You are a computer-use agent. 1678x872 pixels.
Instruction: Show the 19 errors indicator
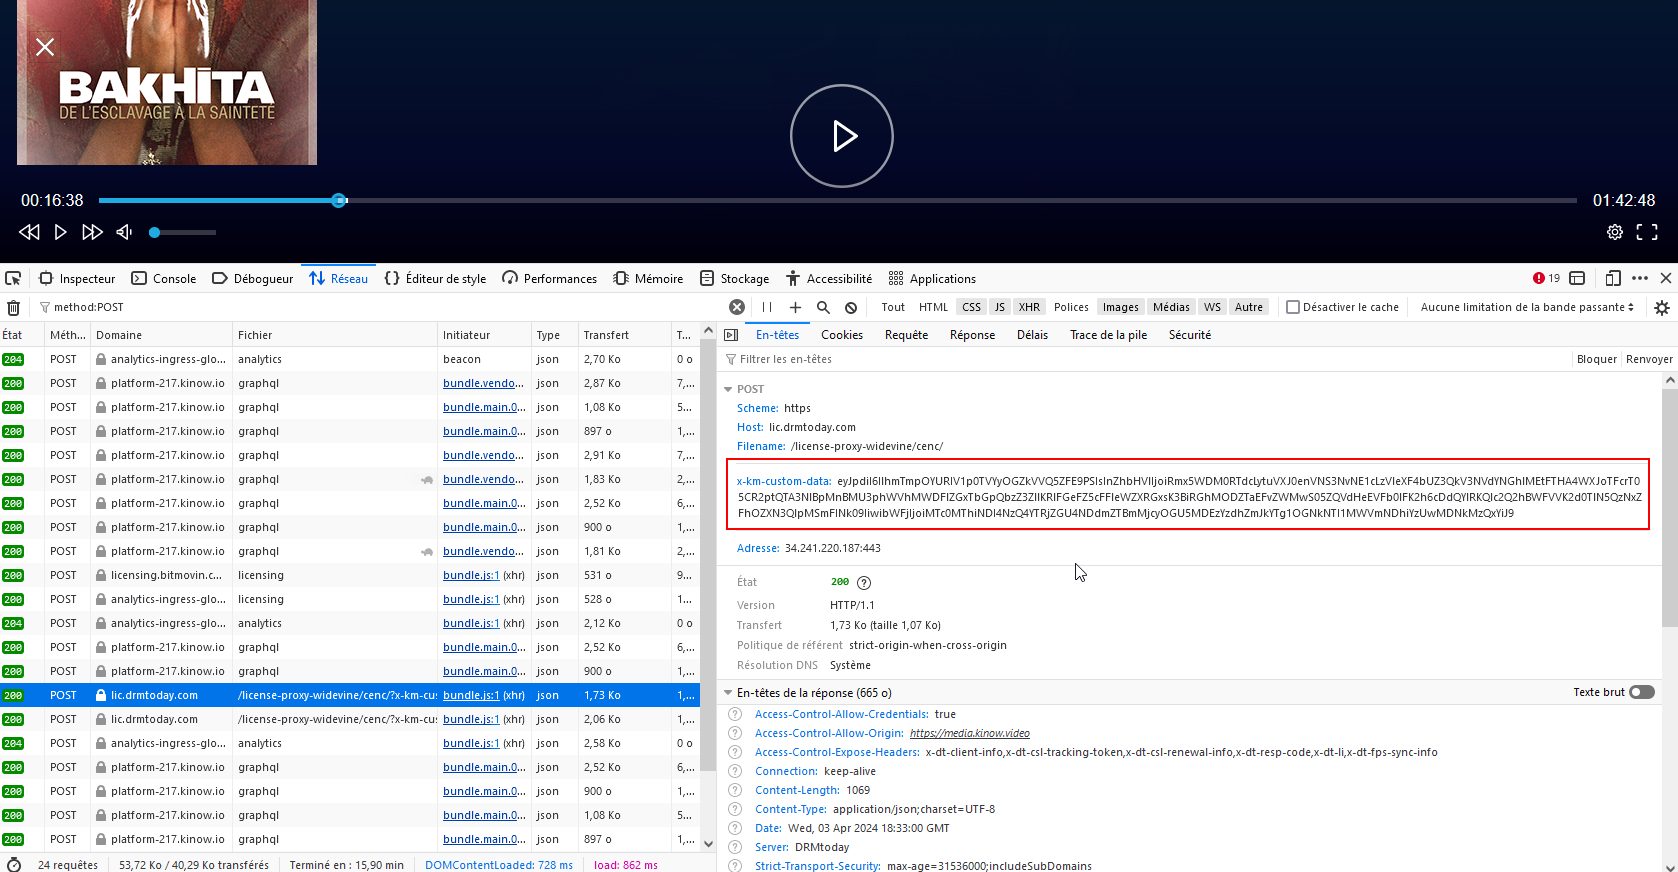coord(1546,279)
